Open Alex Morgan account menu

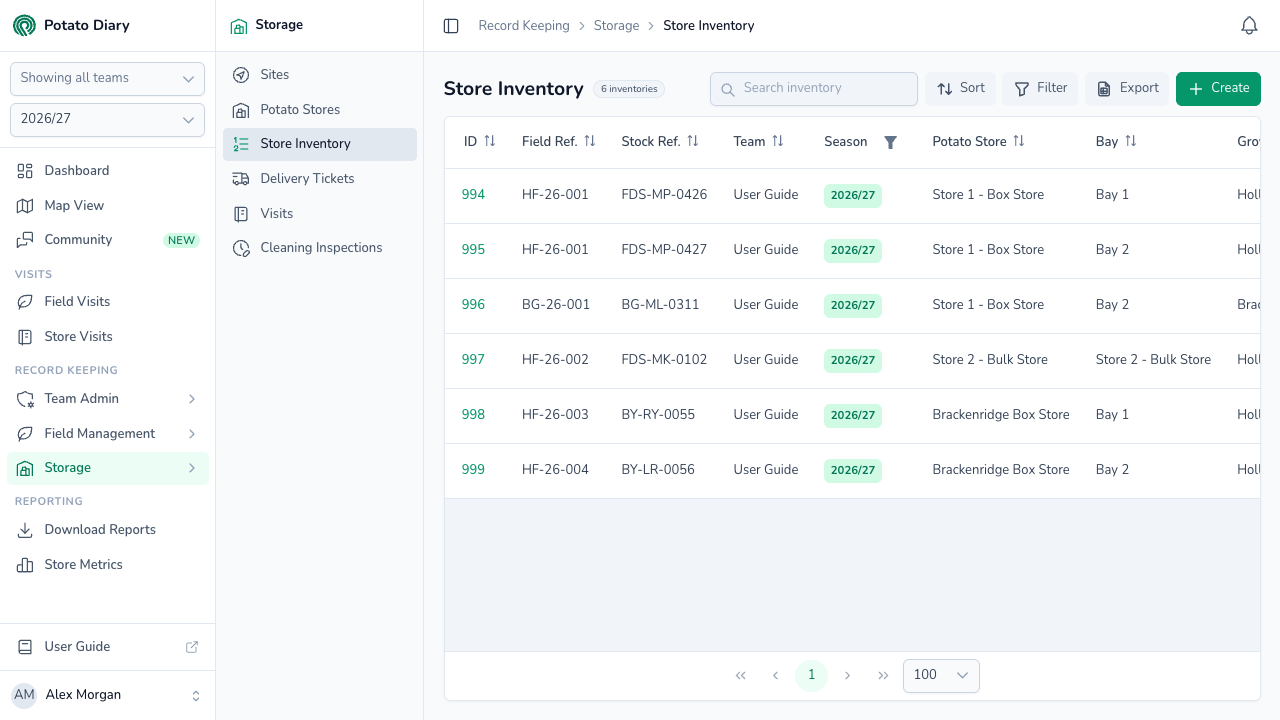(107, 695)
